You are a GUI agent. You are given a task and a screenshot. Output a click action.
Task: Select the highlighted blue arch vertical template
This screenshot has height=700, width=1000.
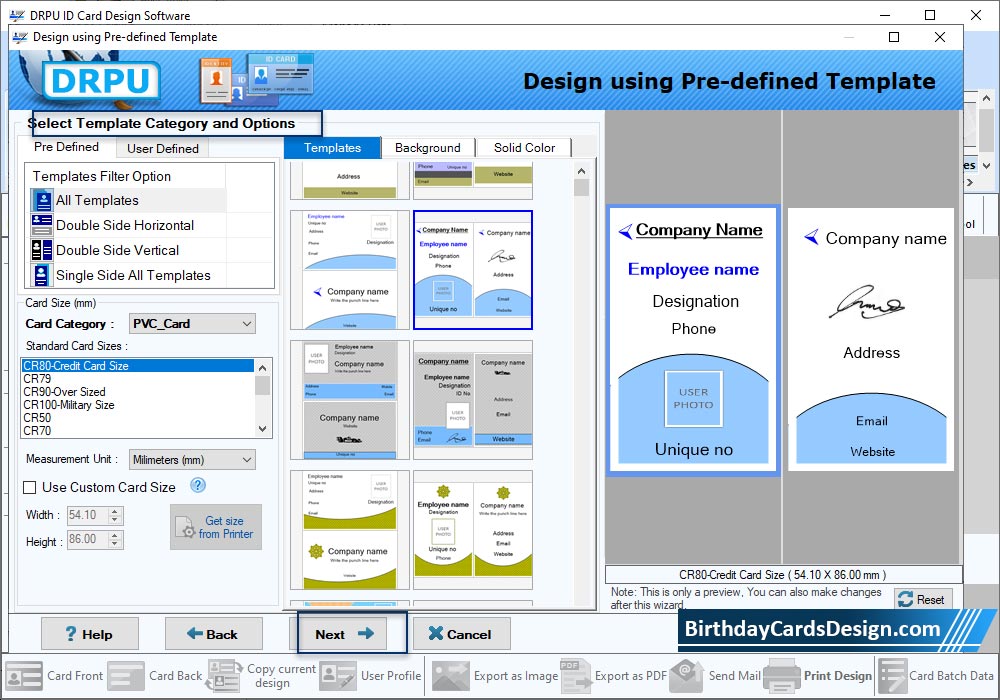point(473,270)
